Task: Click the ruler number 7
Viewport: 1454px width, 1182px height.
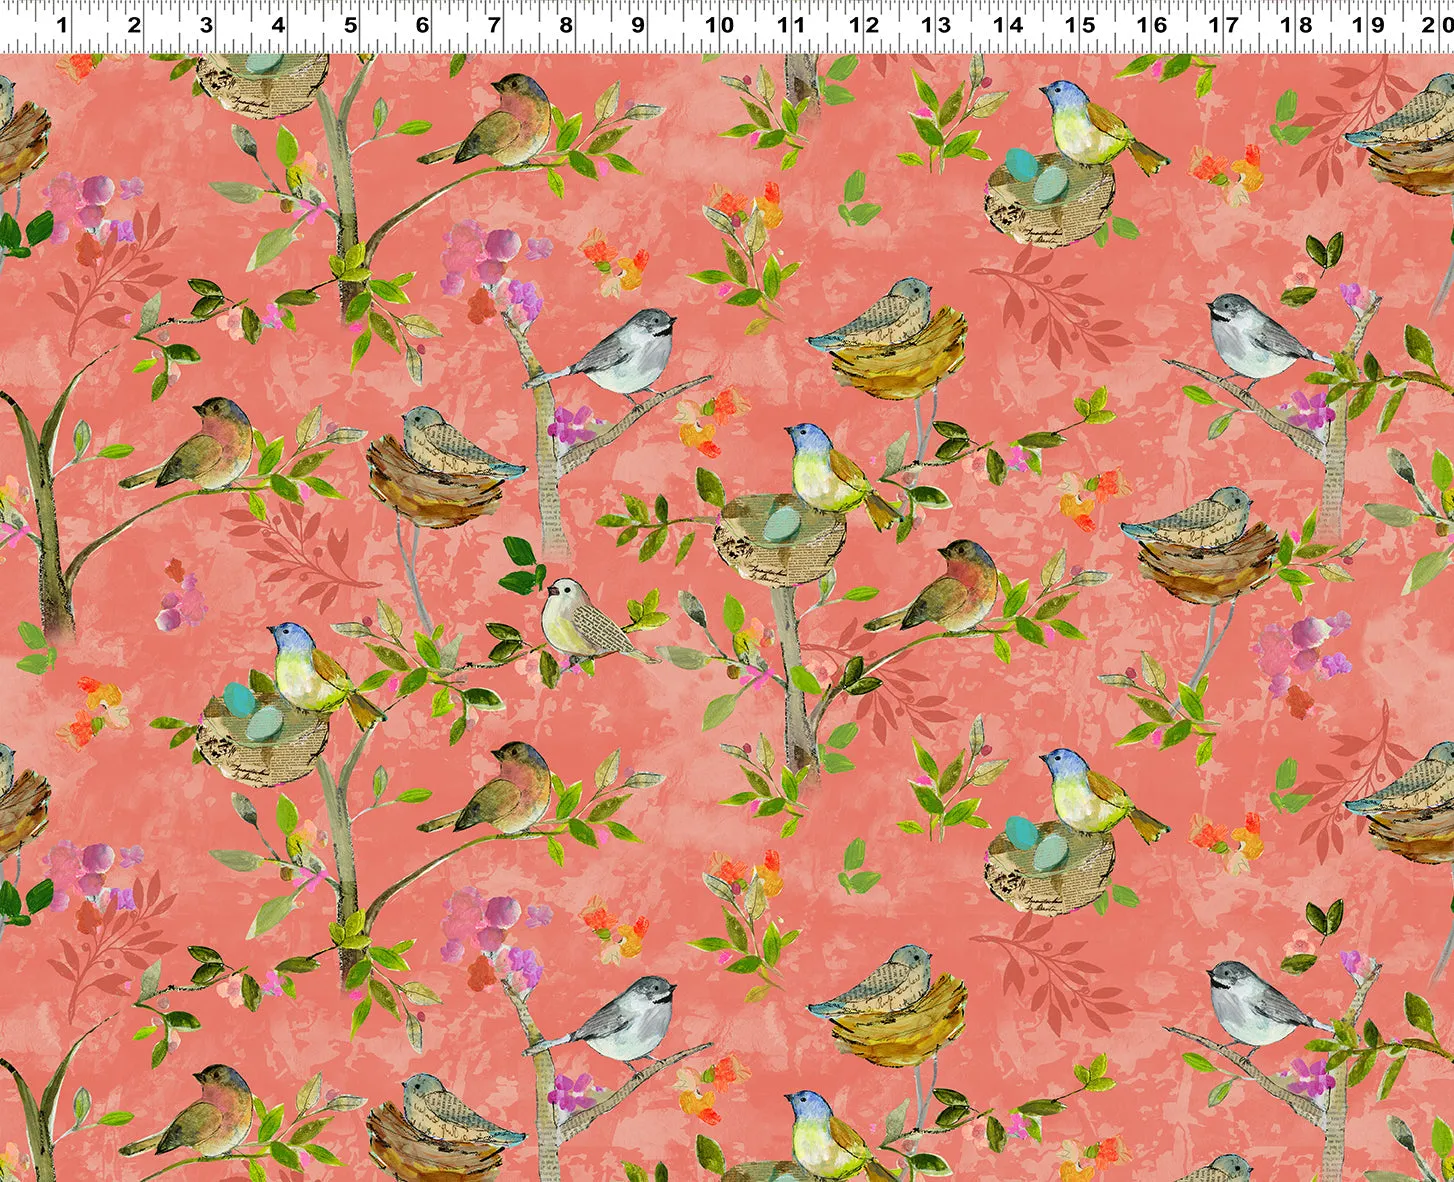Action: (x=494, y=25)
